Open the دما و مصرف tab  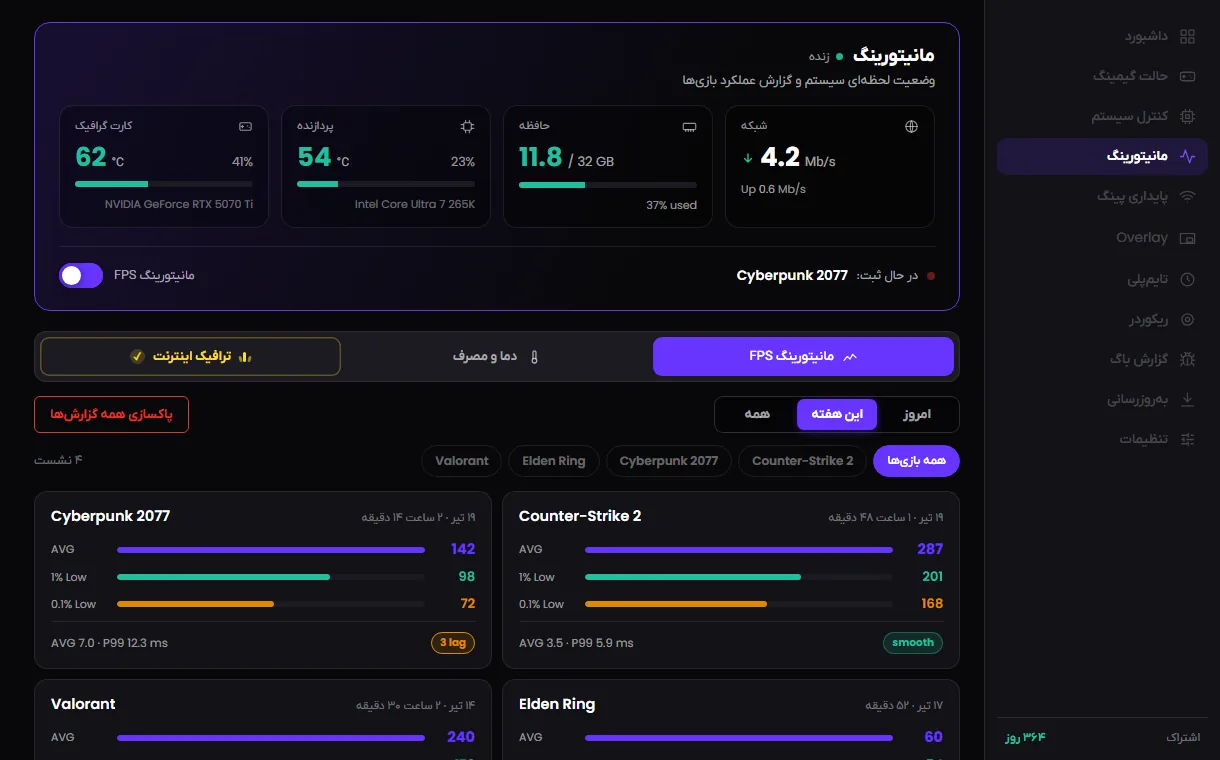pyautogui.click(x=497, y=356)
